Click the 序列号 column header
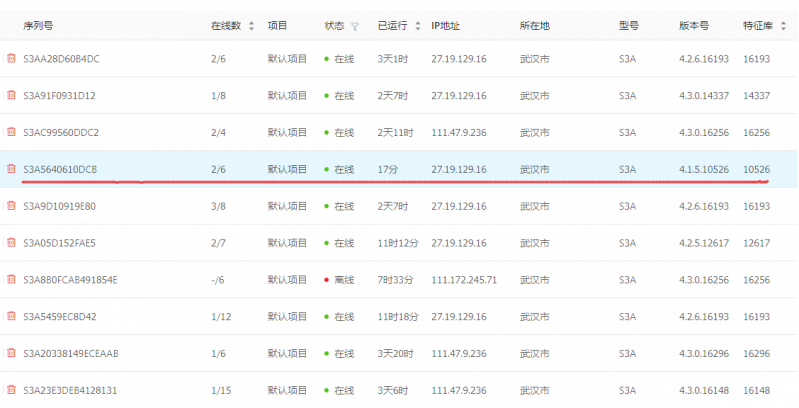 pyautogui.click(x=37, y=25)
